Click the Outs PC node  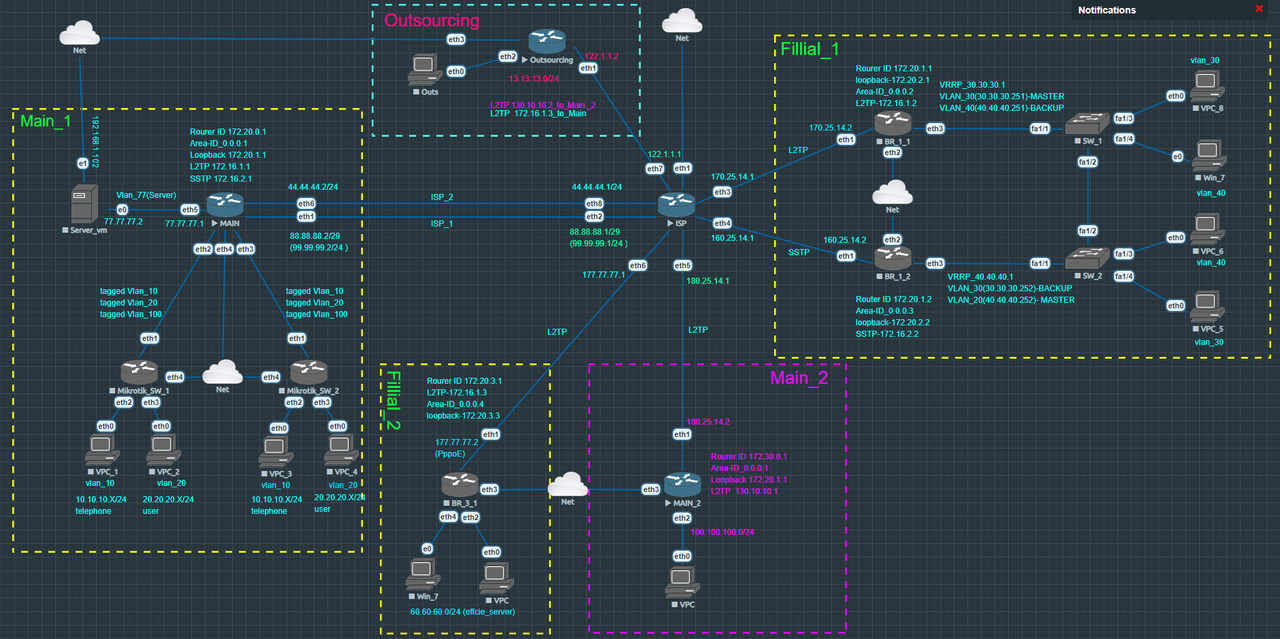click(425, 70)
